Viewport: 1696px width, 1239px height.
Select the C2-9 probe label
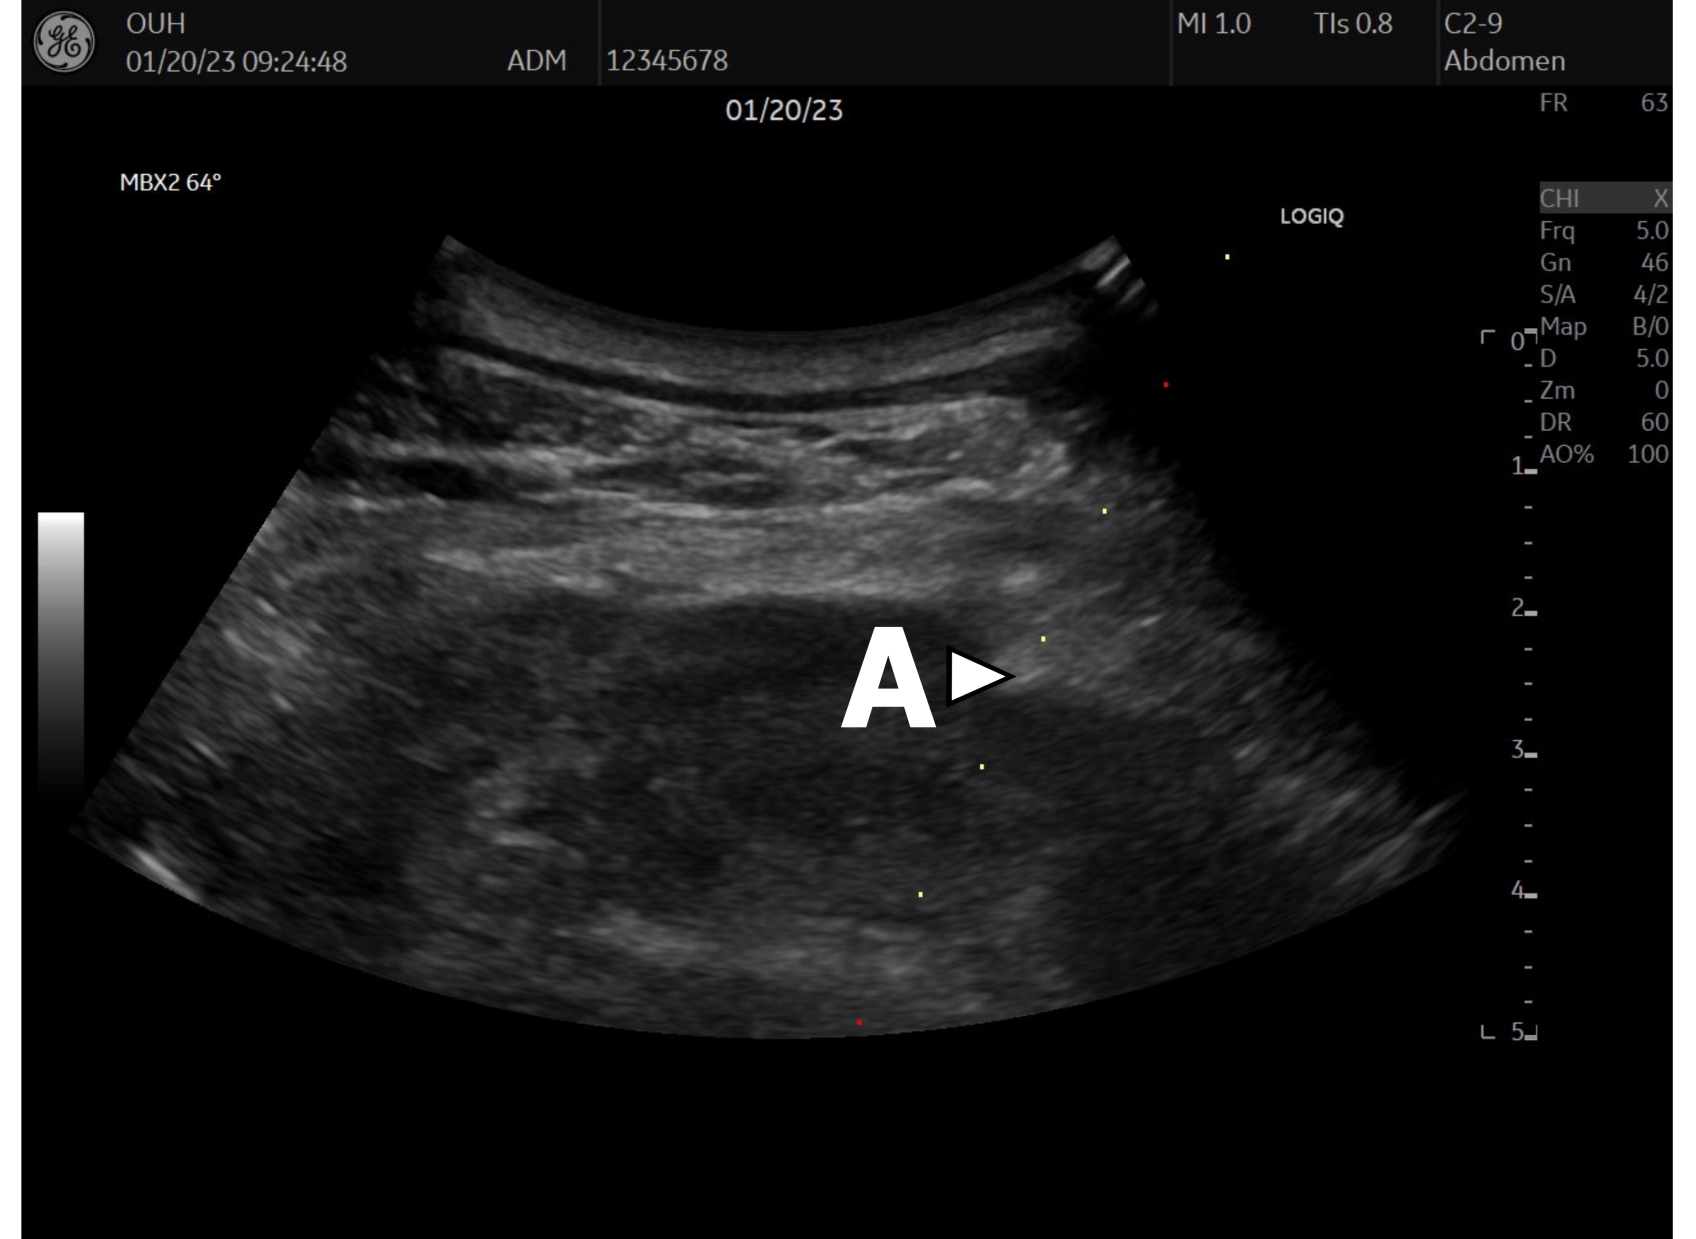point(1473,24)
